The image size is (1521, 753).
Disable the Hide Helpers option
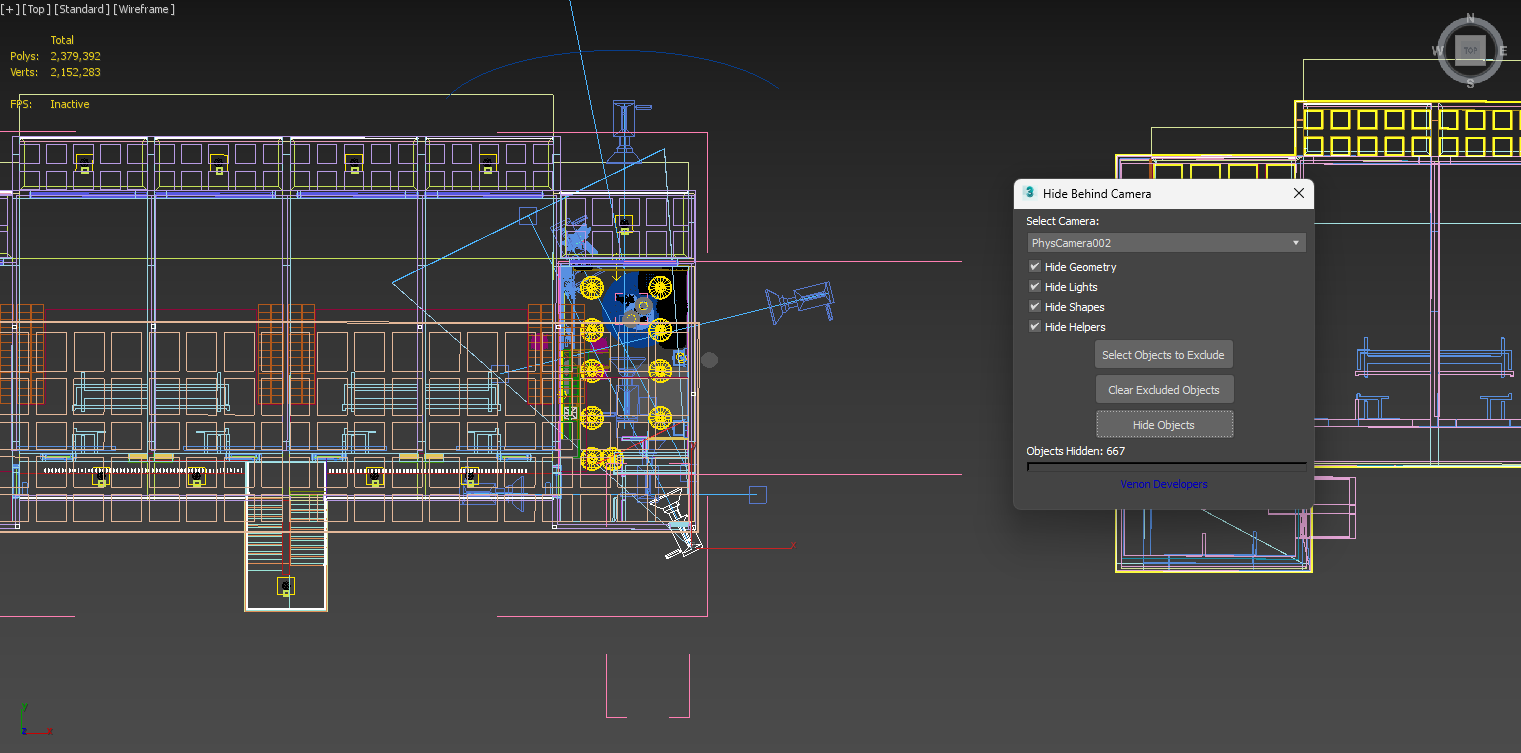(x=1035, y=327)
